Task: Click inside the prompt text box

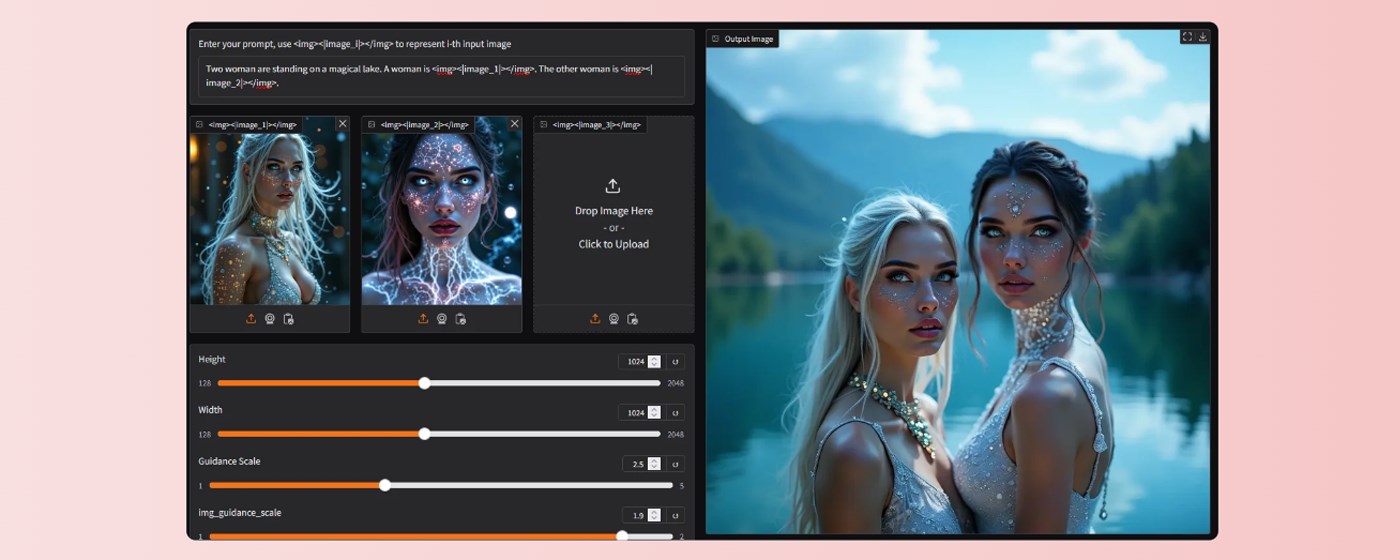Action: (x=441, y=76)
